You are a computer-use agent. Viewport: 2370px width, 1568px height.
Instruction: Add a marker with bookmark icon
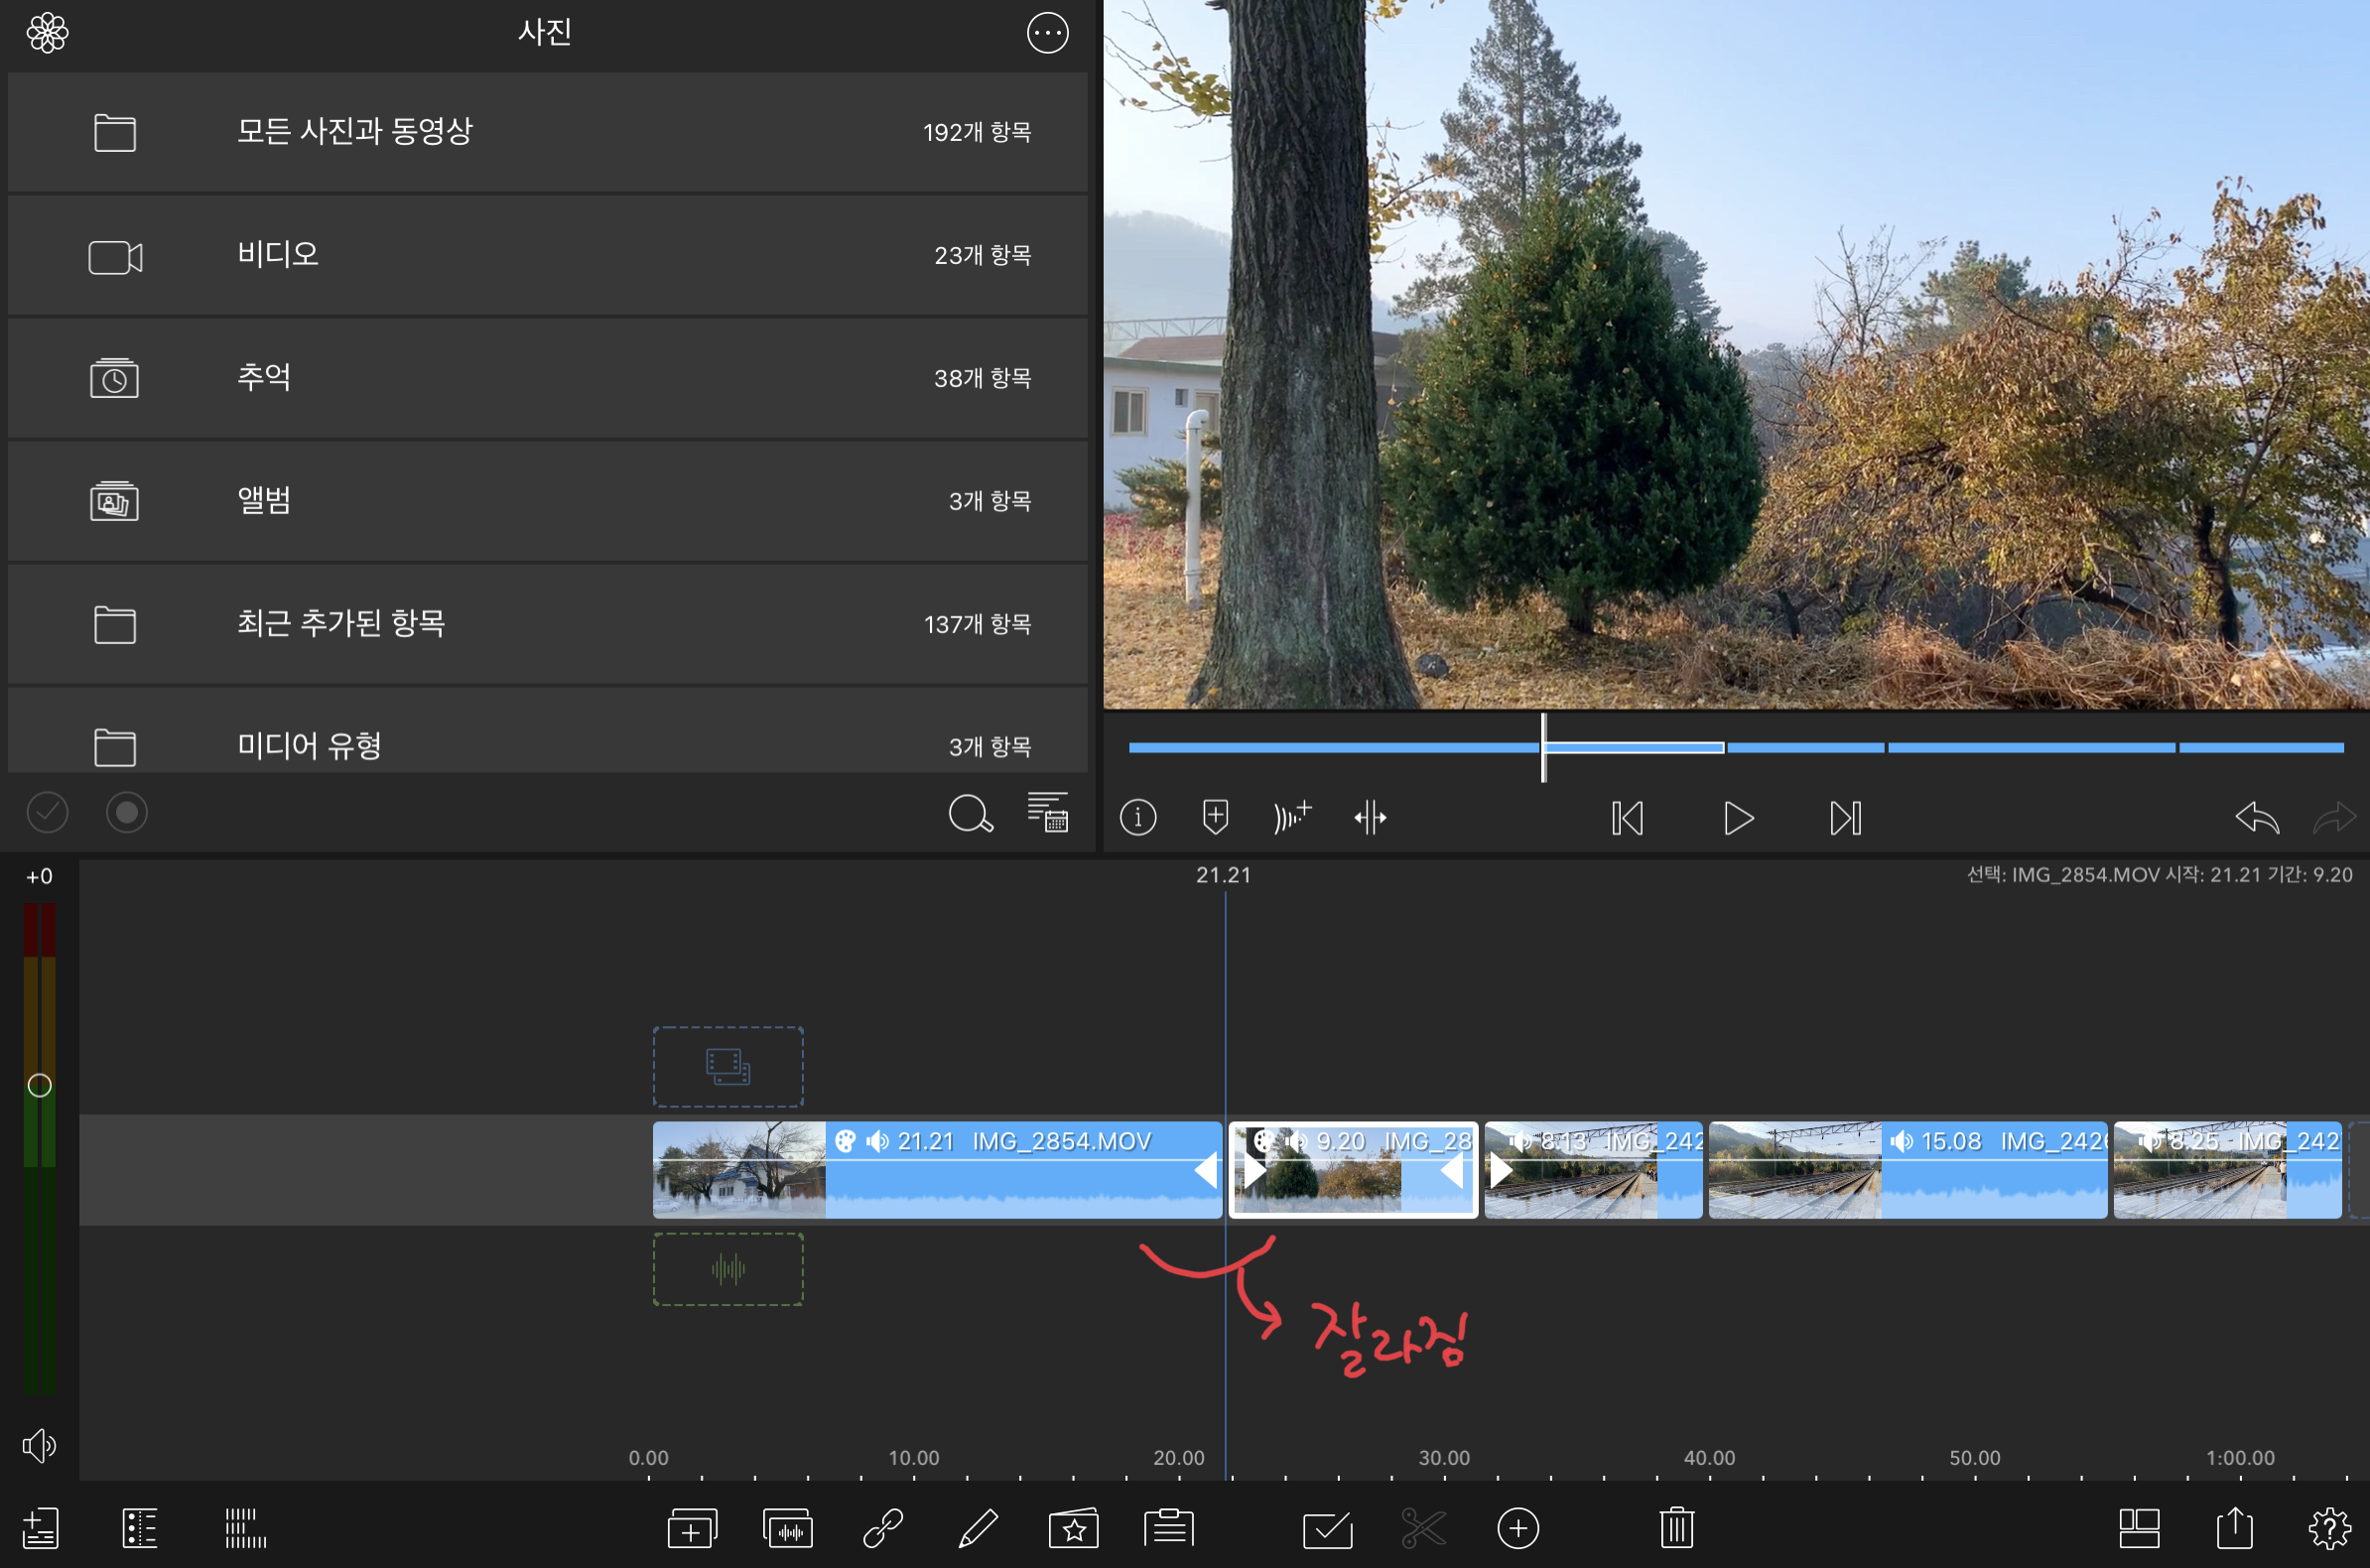[x=1215, y=817]
